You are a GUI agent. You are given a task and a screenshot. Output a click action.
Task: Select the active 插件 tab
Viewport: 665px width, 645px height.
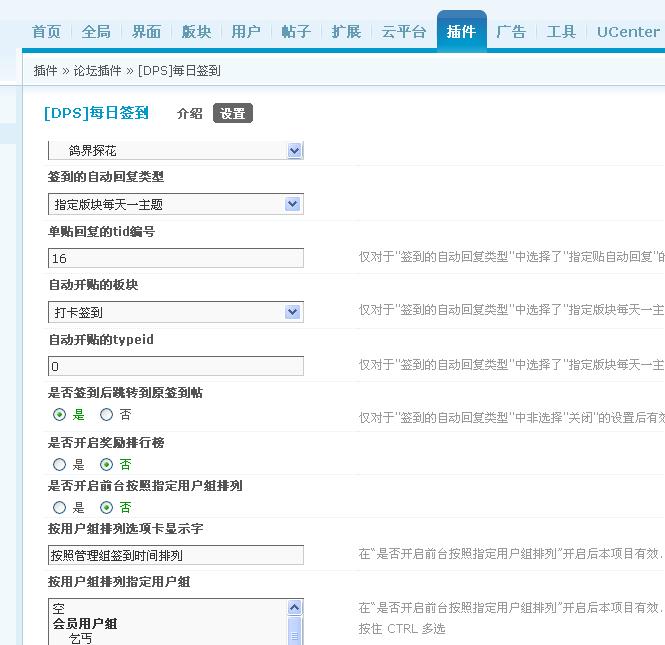[461, 31]
